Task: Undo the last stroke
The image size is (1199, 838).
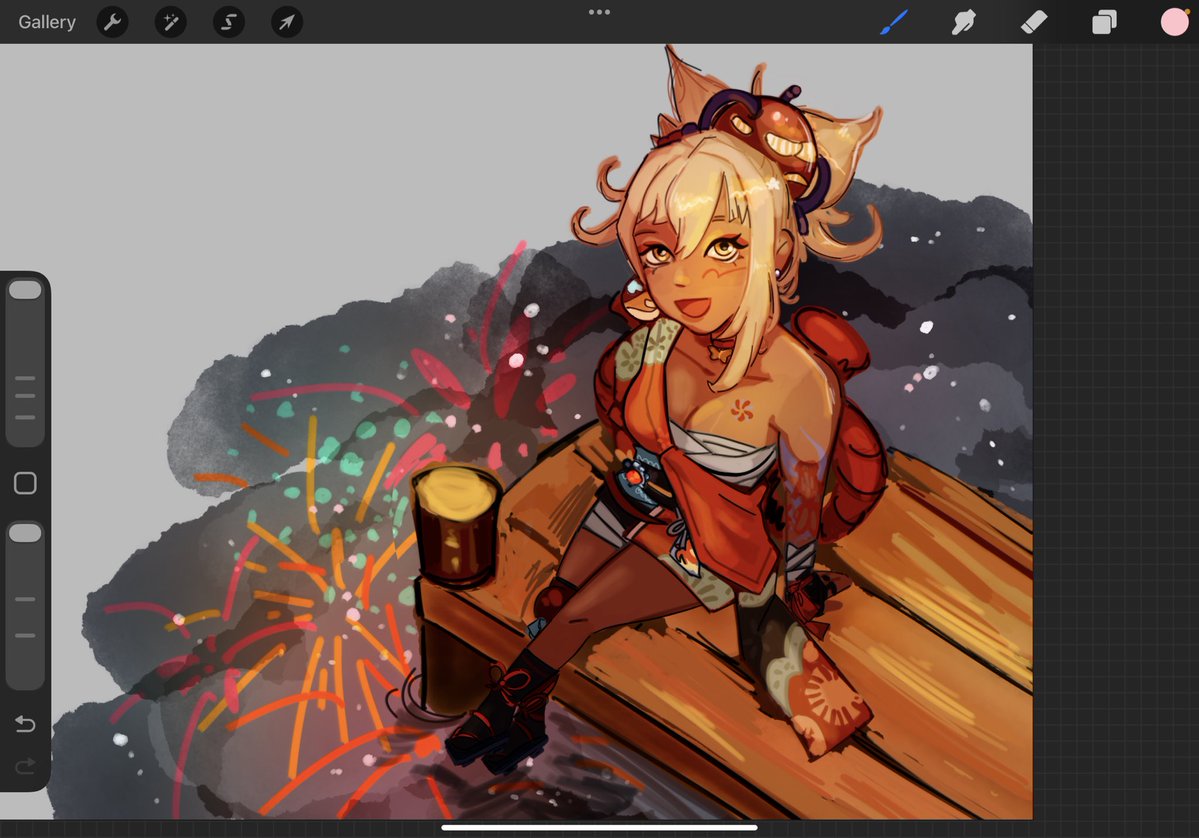Action: click(x=25, y=723)
